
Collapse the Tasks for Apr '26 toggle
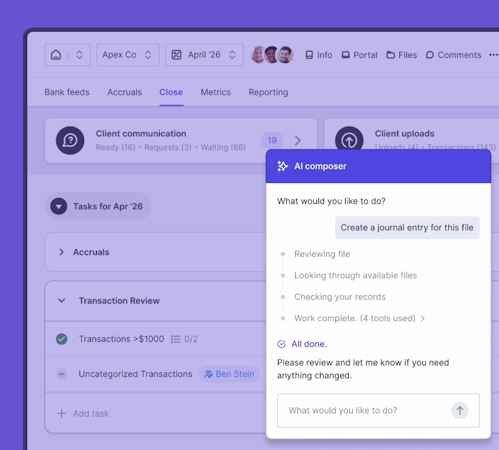click(x=59, y=206)
